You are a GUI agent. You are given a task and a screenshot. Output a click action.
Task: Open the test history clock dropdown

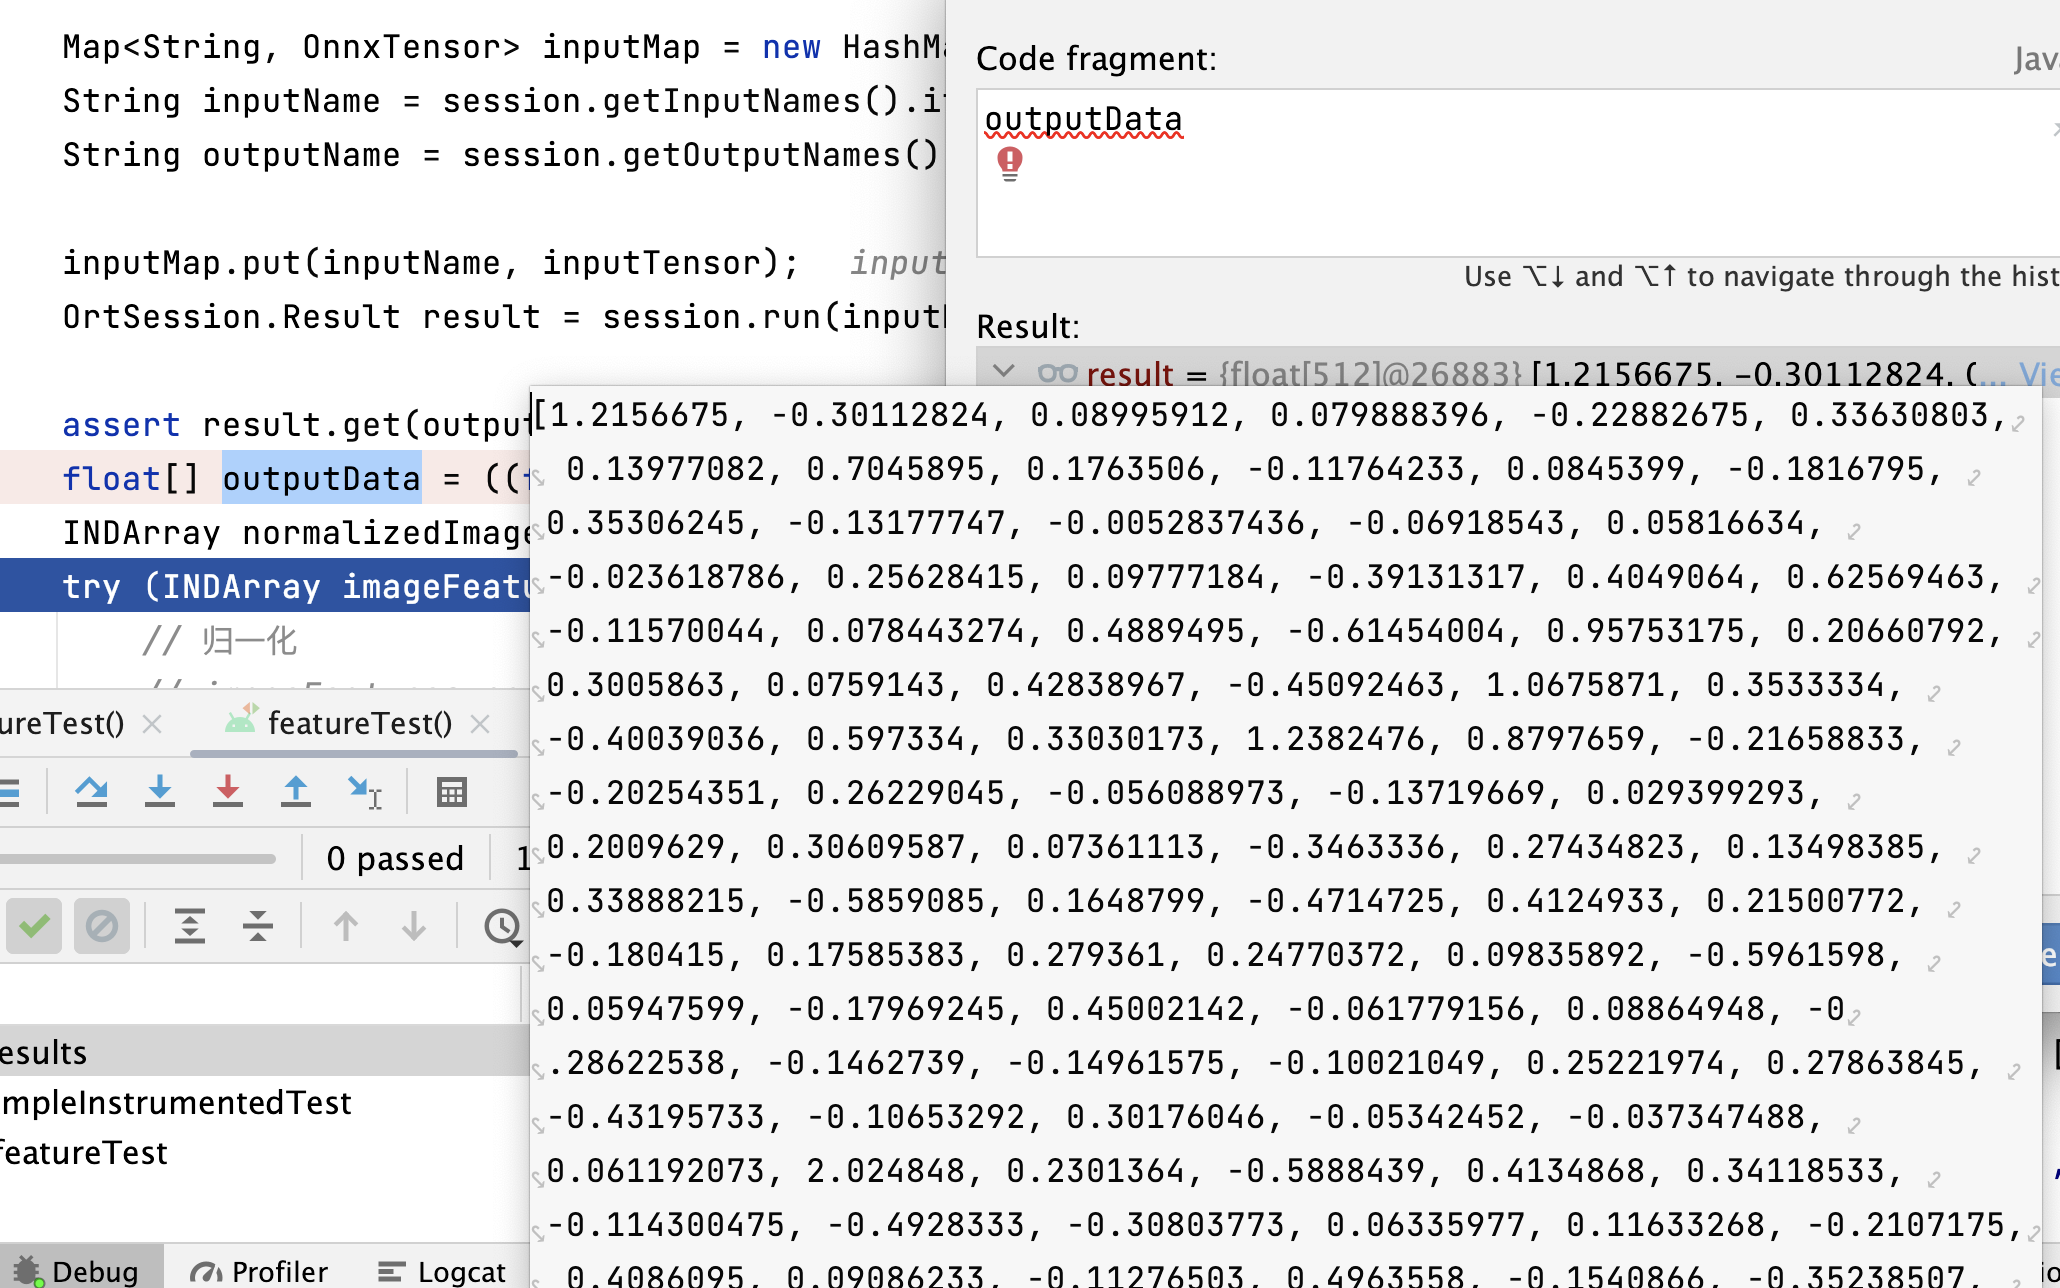tap(503, 928)
